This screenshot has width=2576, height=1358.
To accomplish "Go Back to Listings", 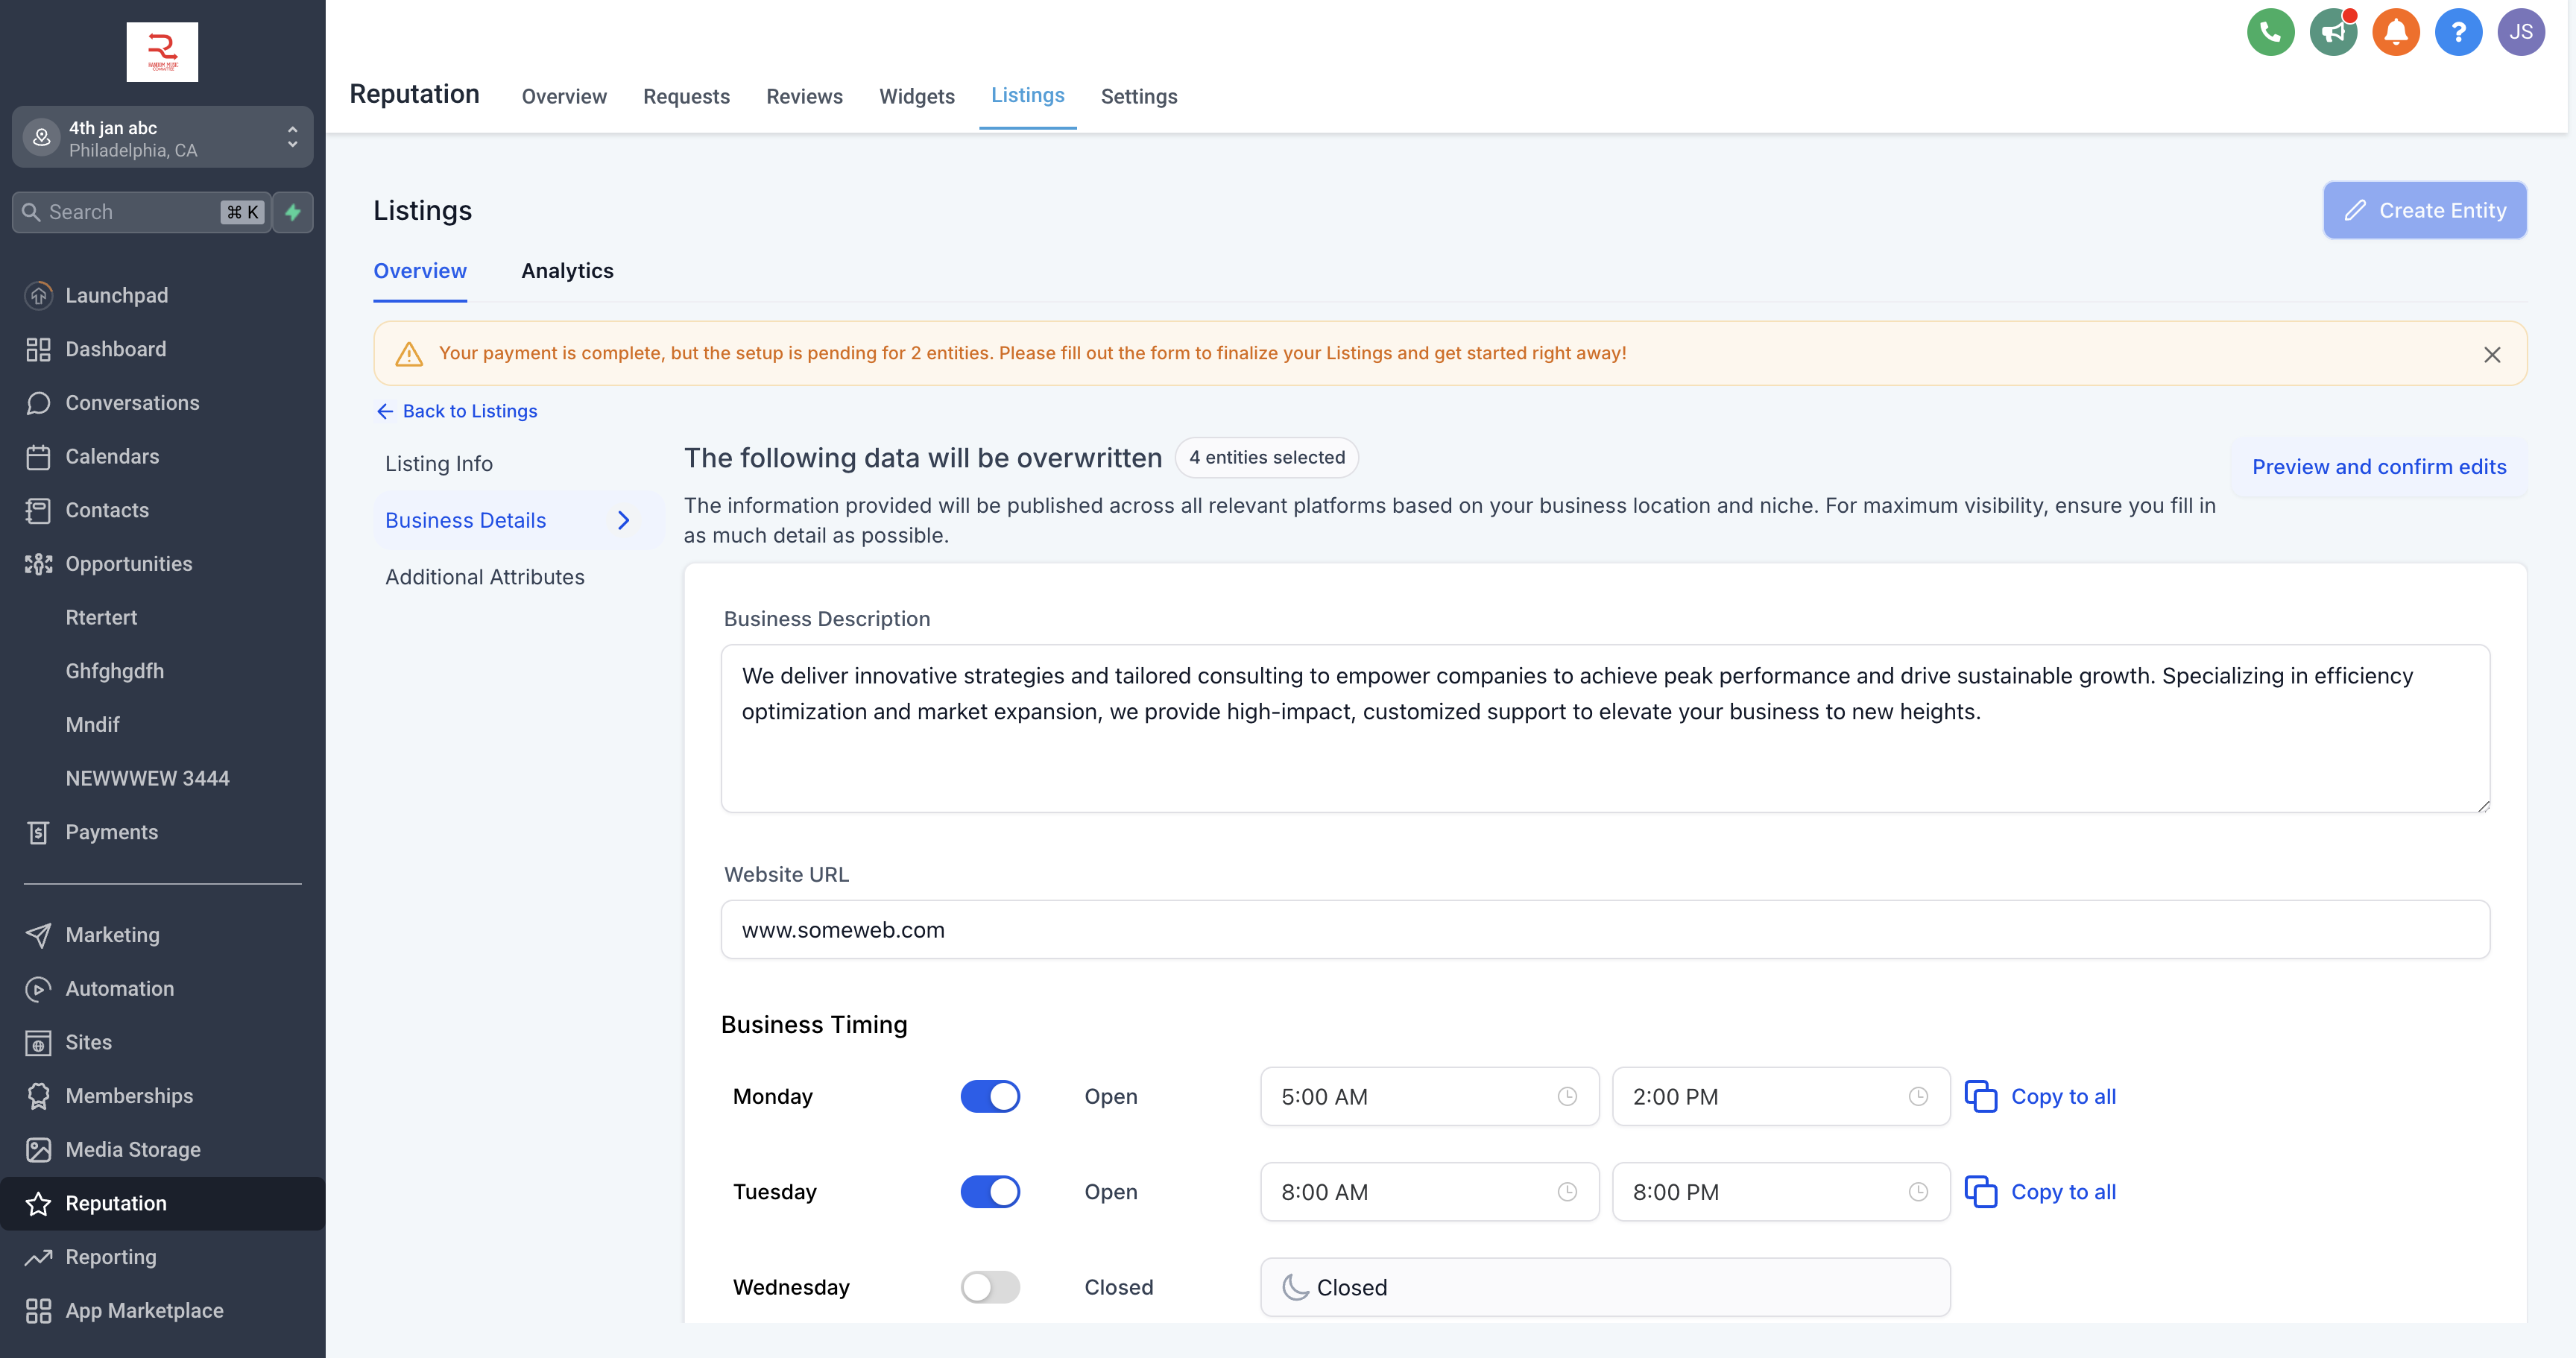I will coord(456,411).
